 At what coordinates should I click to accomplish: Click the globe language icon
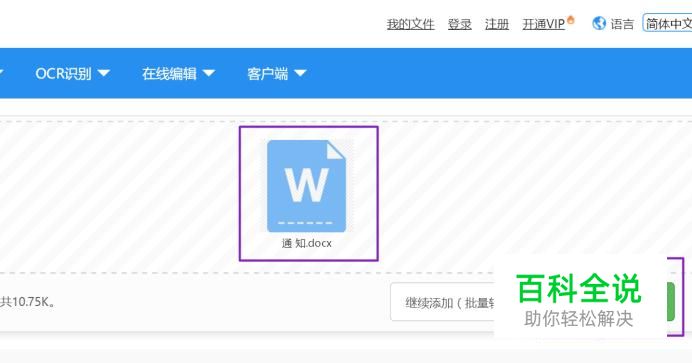coord(599,23)
